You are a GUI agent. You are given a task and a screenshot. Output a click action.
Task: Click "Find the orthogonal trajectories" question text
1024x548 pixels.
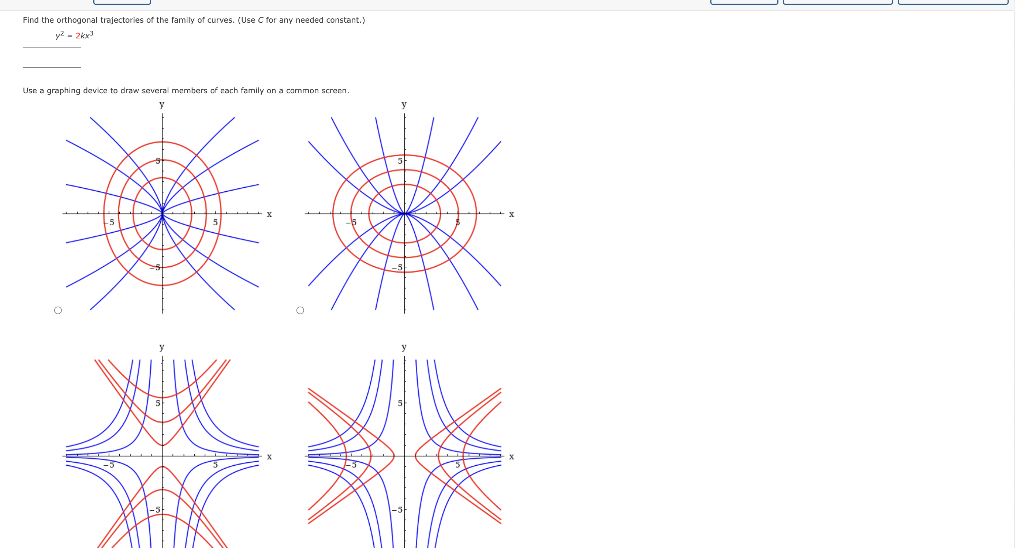[x=194, y=20]
